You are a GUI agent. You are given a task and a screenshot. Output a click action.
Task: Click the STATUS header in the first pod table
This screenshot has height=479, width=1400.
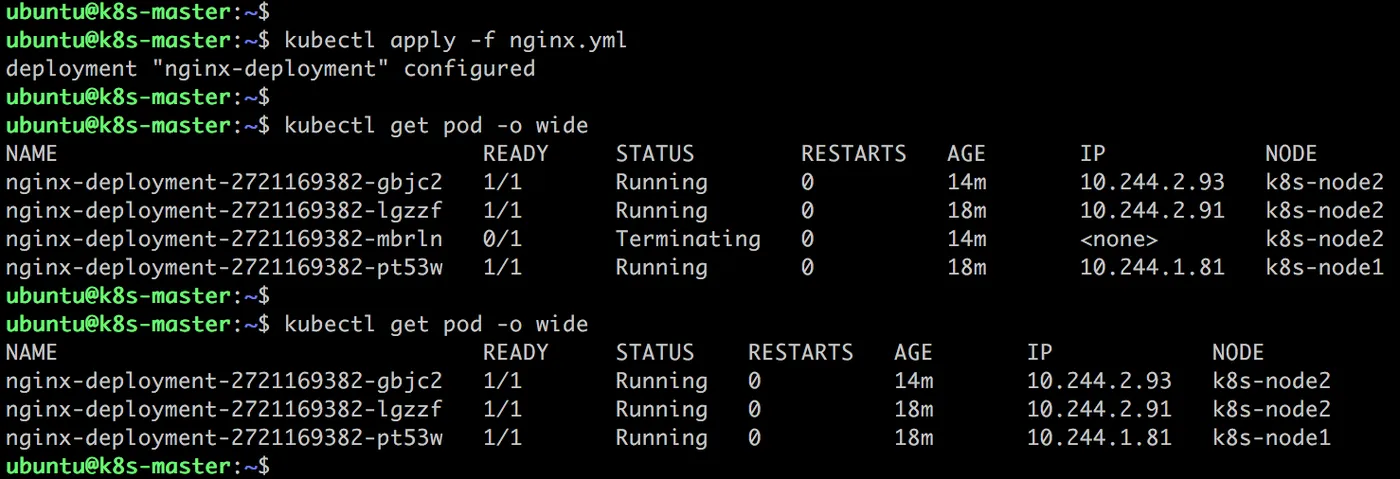click(x=654, y=154)
